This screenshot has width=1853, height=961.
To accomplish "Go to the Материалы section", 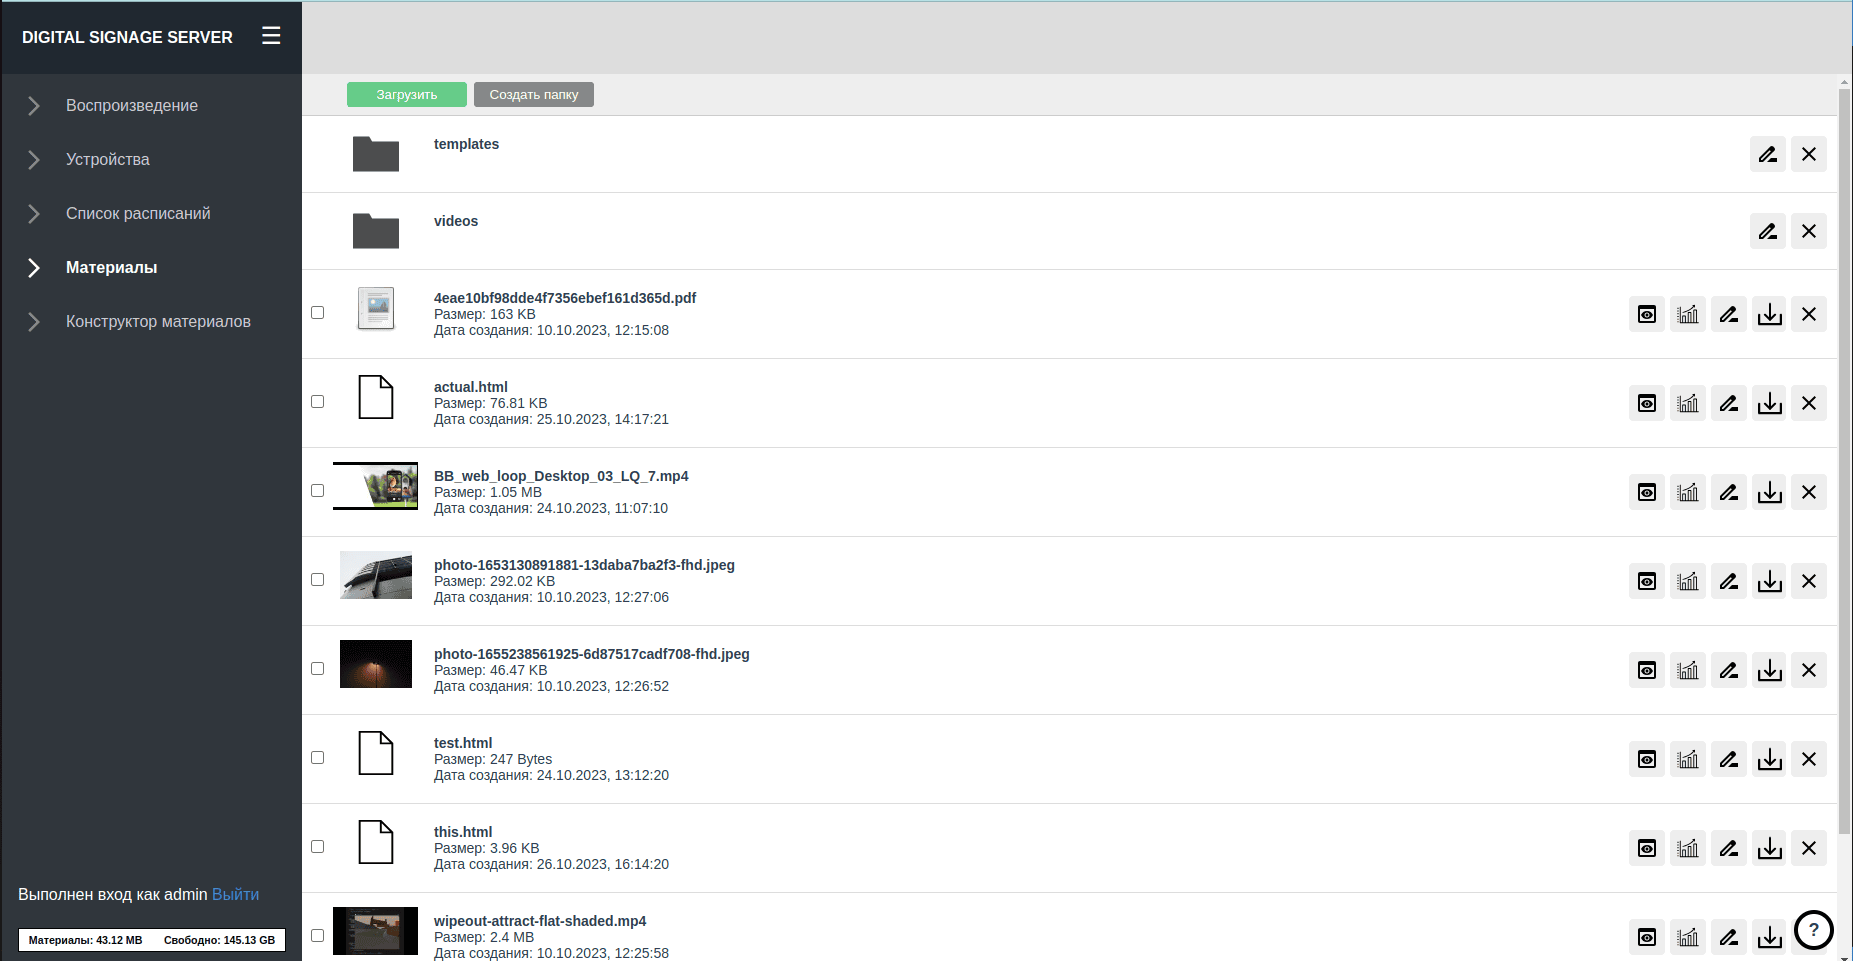I will 111,268.
